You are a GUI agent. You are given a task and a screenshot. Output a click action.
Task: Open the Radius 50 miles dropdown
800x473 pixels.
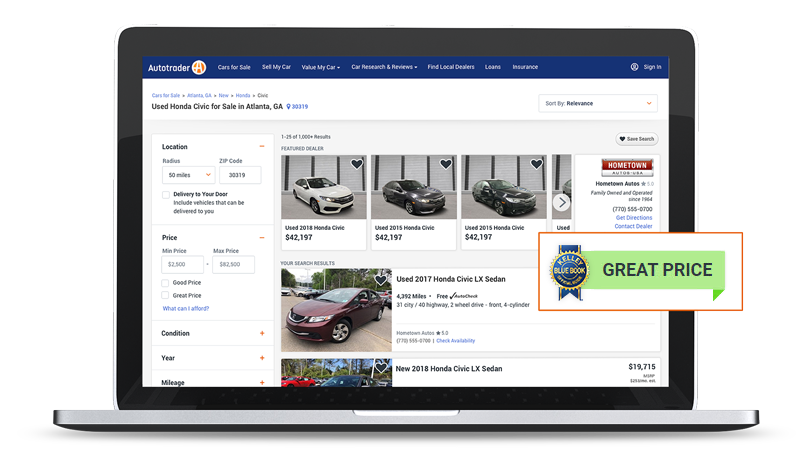(189, 175)
